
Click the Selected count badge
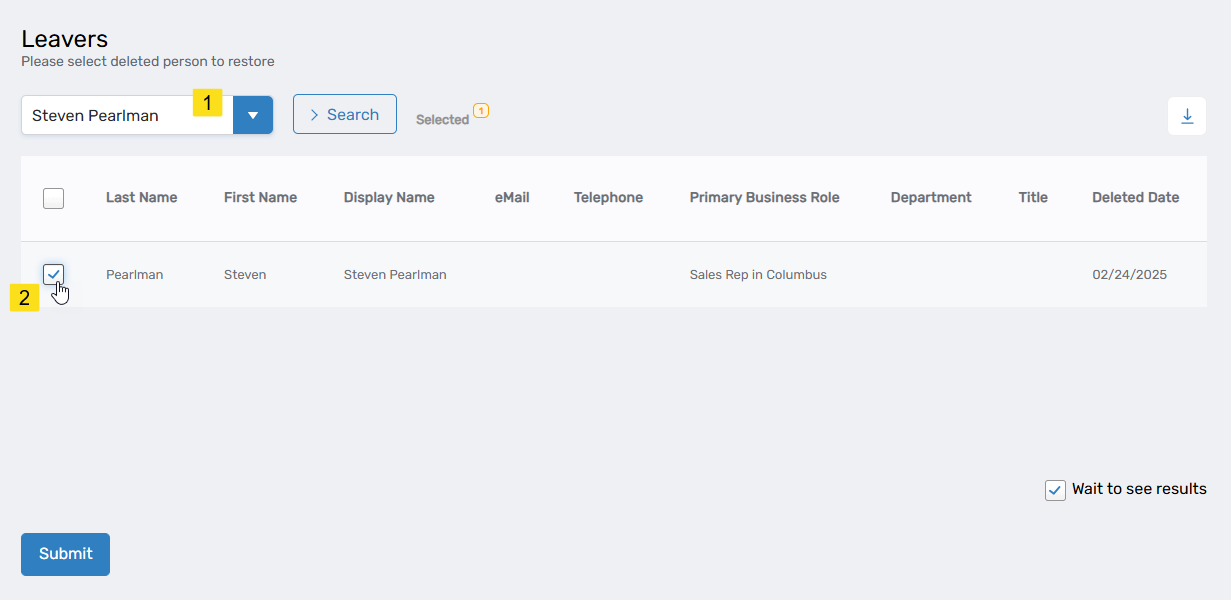[x=481, y=110]
